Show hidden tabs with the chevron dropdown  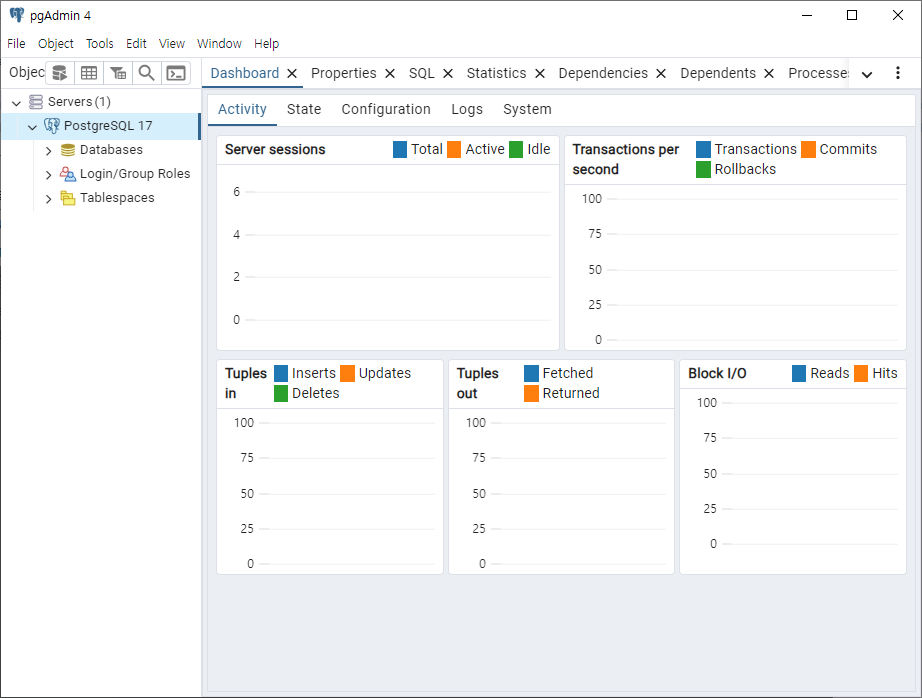point(867,74)
